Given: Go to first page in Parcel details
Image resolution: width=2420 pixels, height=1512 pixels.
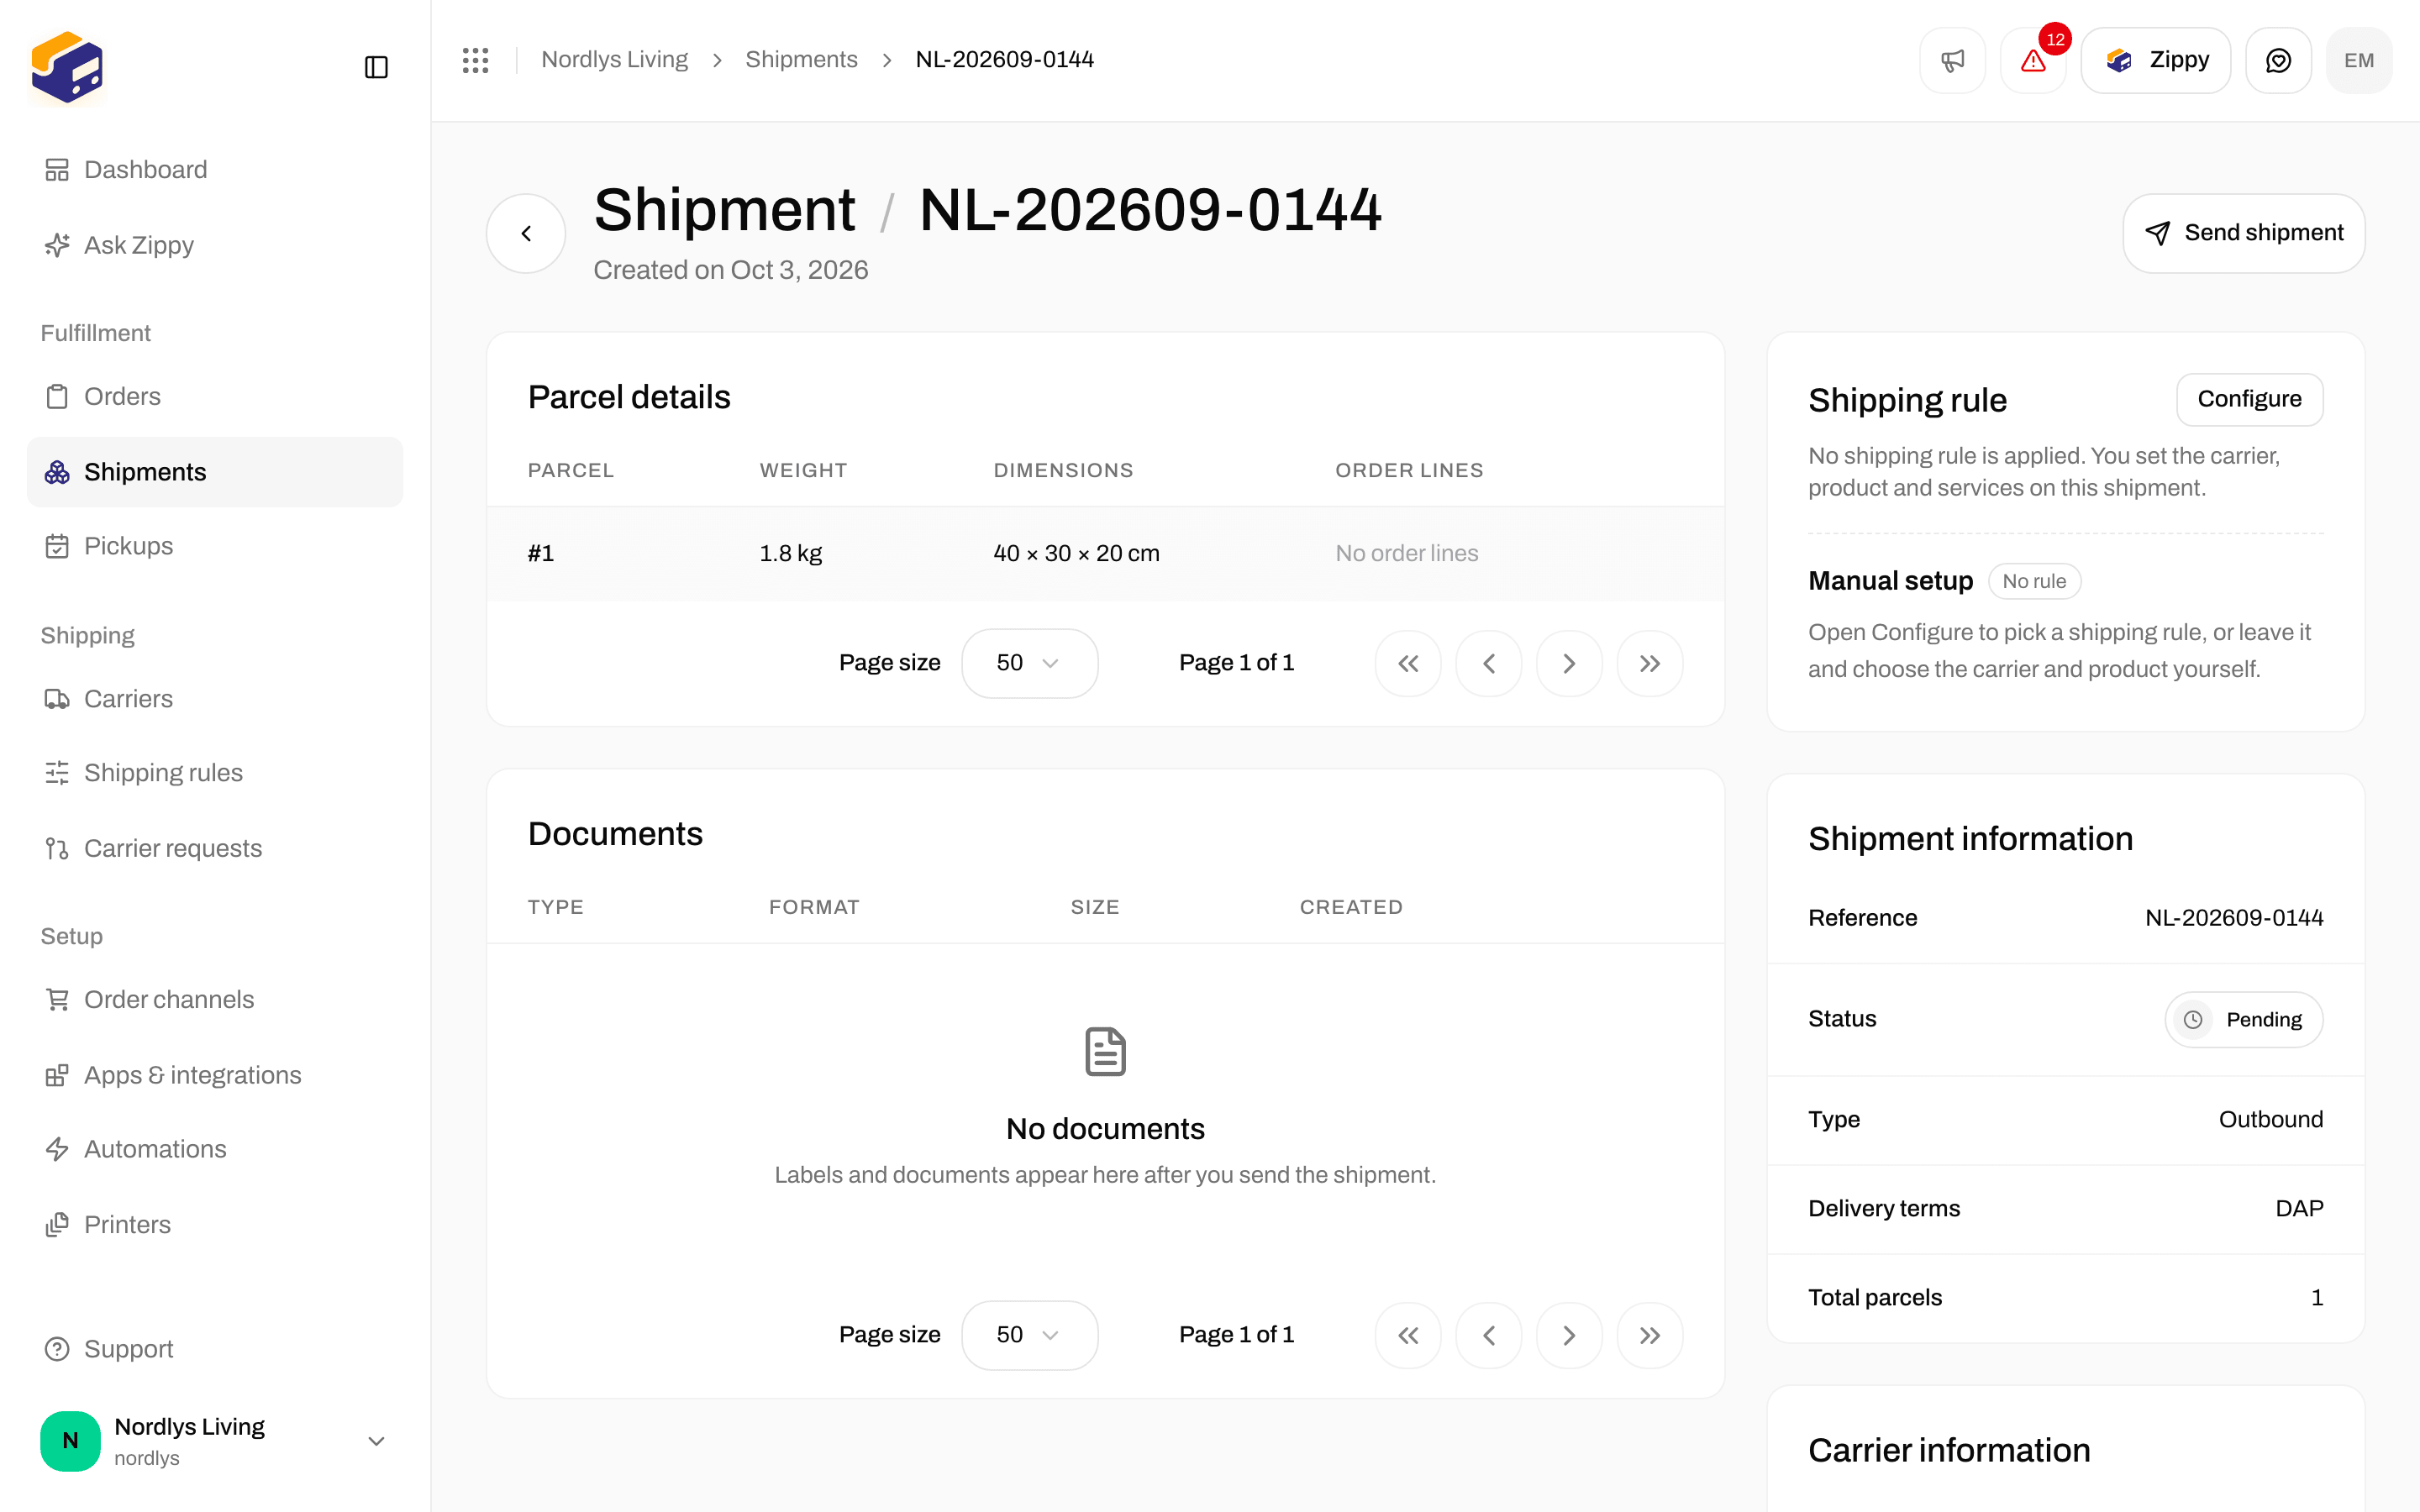Looking at the screenshot, I should pyautogui.click(x=1408, y=663).
